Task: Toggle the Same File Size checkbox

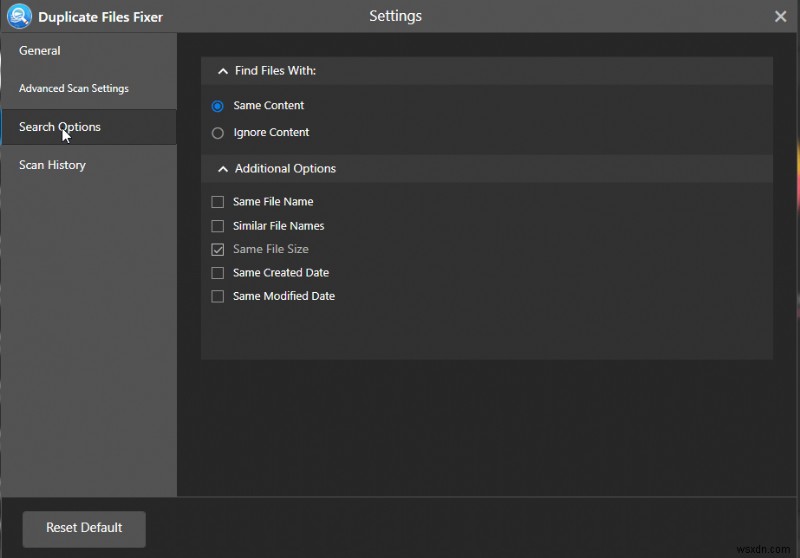Action: pyautogui.click(x=218, y=250)
